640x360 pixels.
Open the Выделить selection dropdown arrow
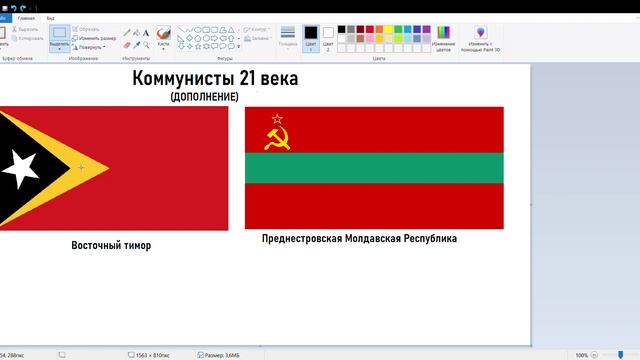point(60,48)
